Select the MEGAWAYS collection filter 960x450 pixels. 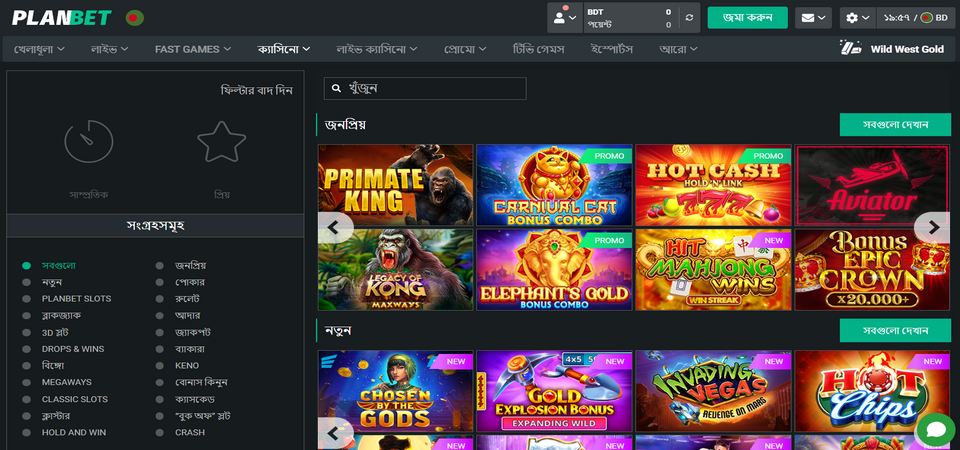66,382
